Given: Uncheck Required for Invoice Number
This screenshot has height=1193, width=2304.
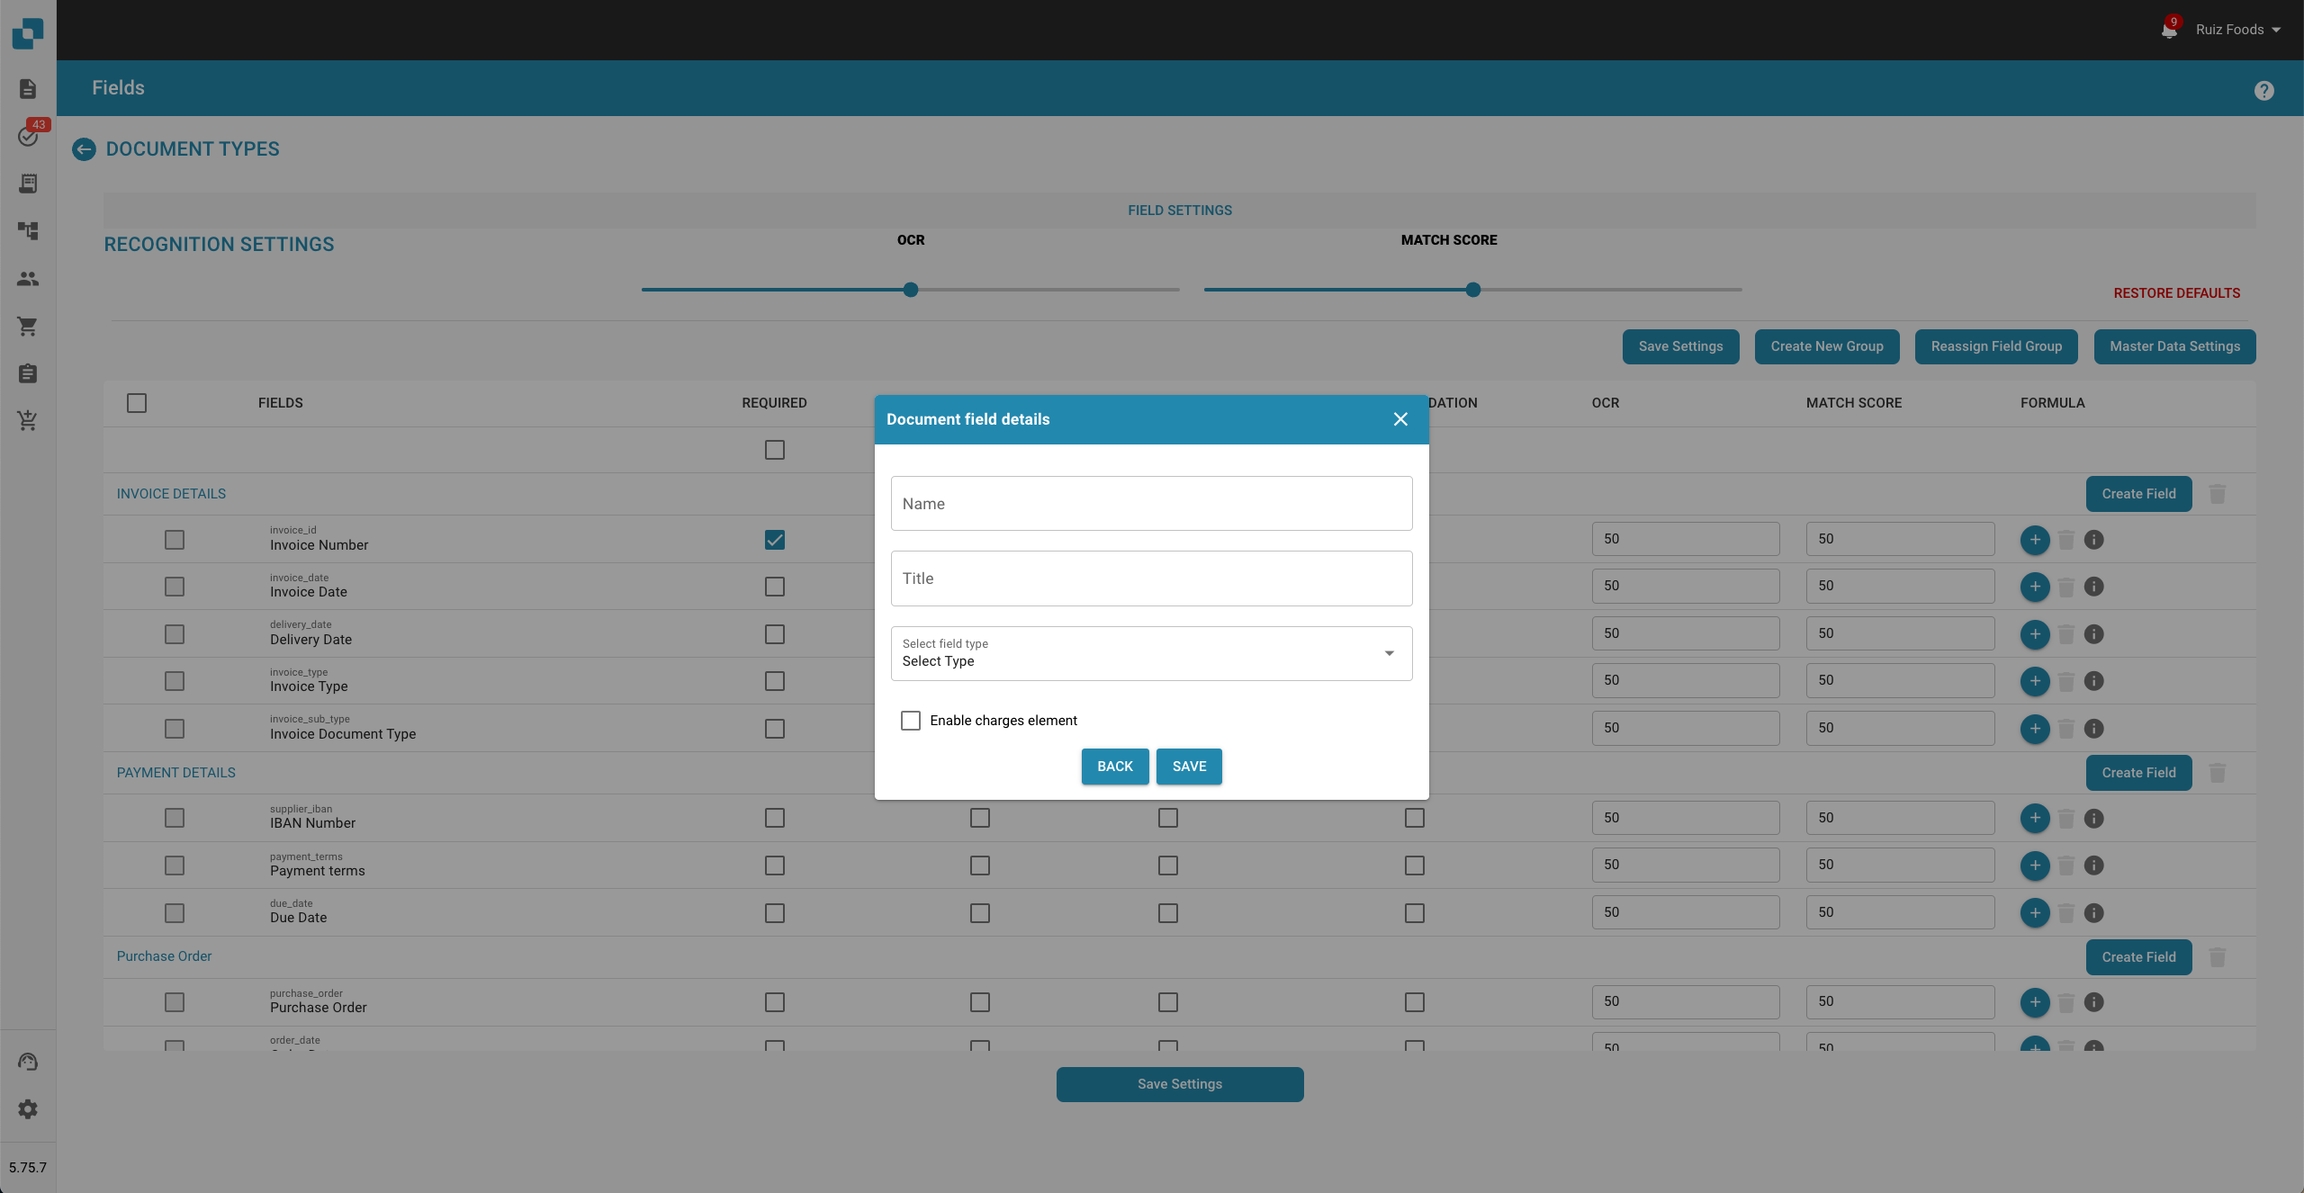Looking at the screenshot, I should click(x=774, y=540).
